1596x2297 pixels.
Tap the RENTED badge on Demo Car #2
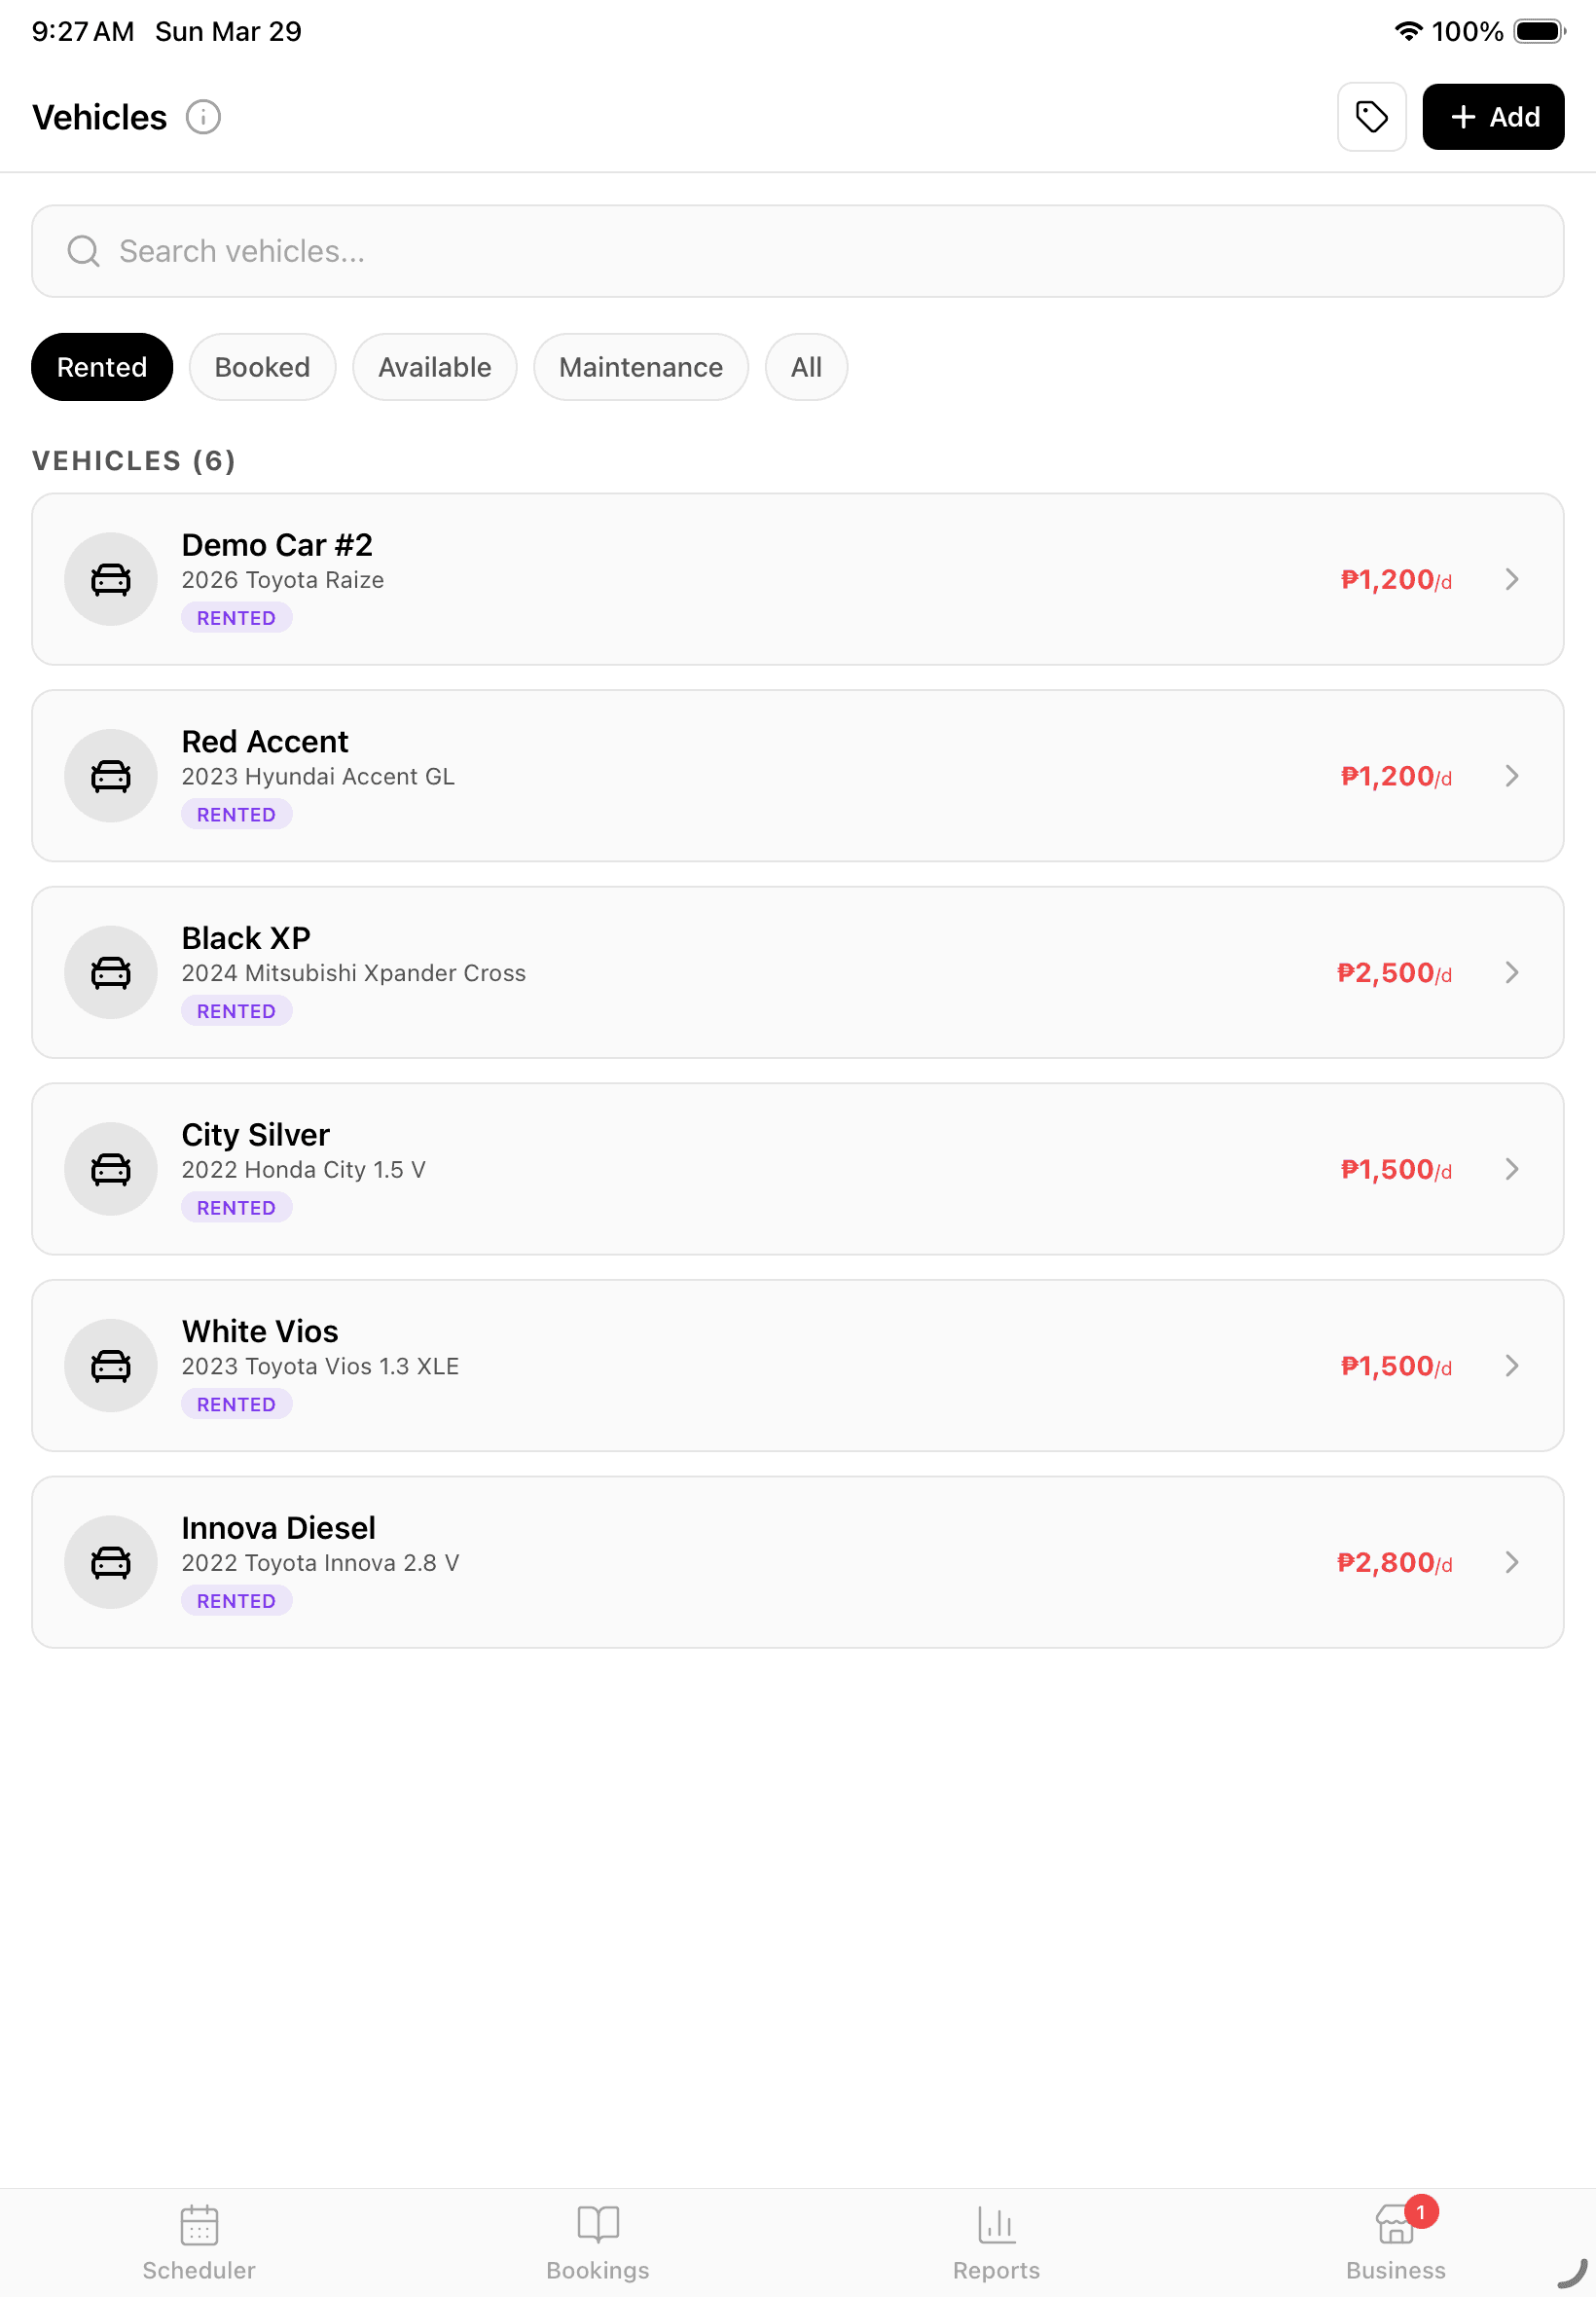click(236, 618)
